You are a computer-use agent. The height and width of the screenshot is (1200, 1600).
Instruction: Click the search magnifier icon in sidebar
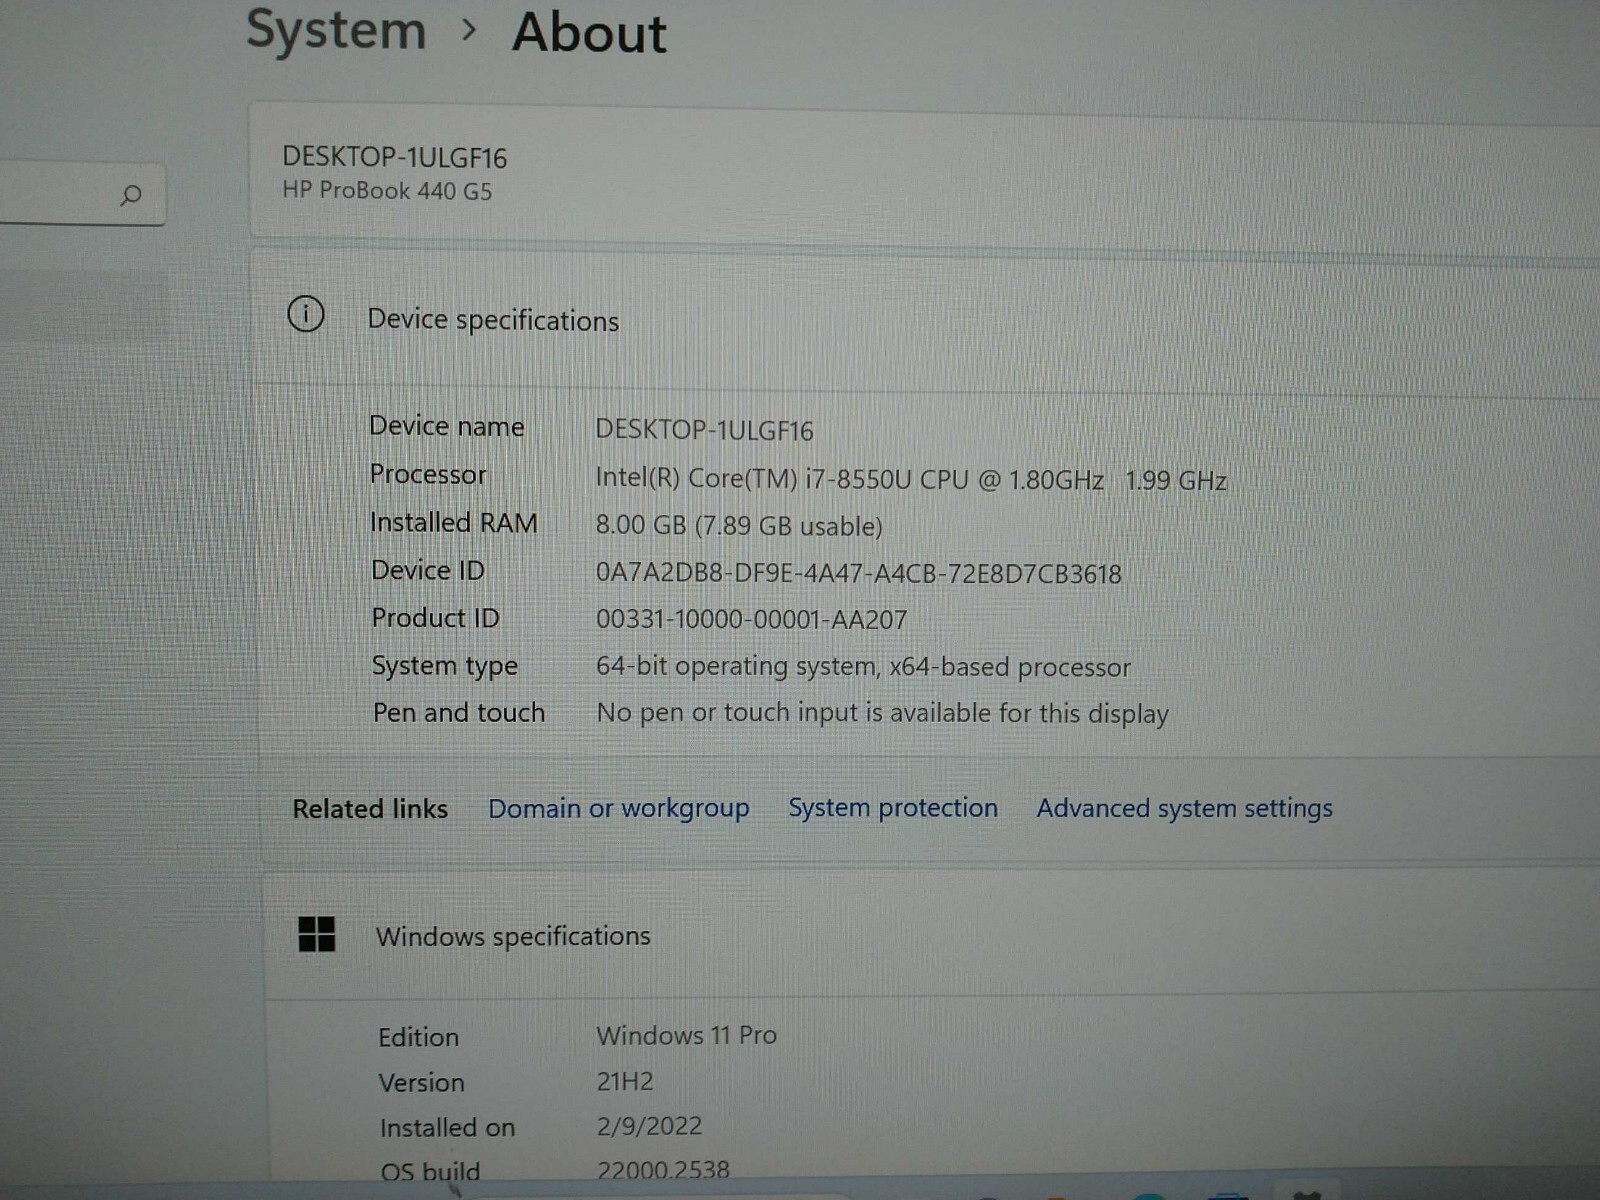tap(131, 195)
